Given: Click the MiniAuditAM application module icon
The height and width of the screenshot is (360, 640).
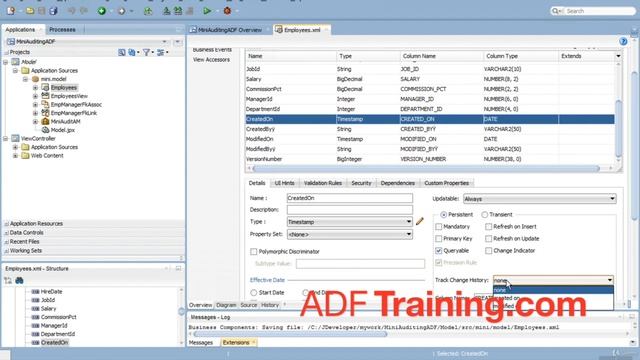Looking at the screenshot, I should (x=45, y=121).
